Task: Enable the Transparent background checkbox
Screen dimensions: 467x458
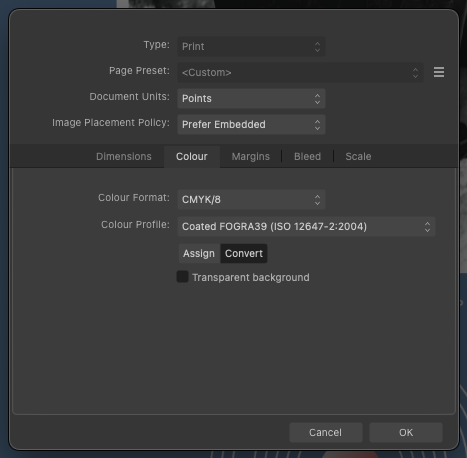Action: [x=182, y=277]
